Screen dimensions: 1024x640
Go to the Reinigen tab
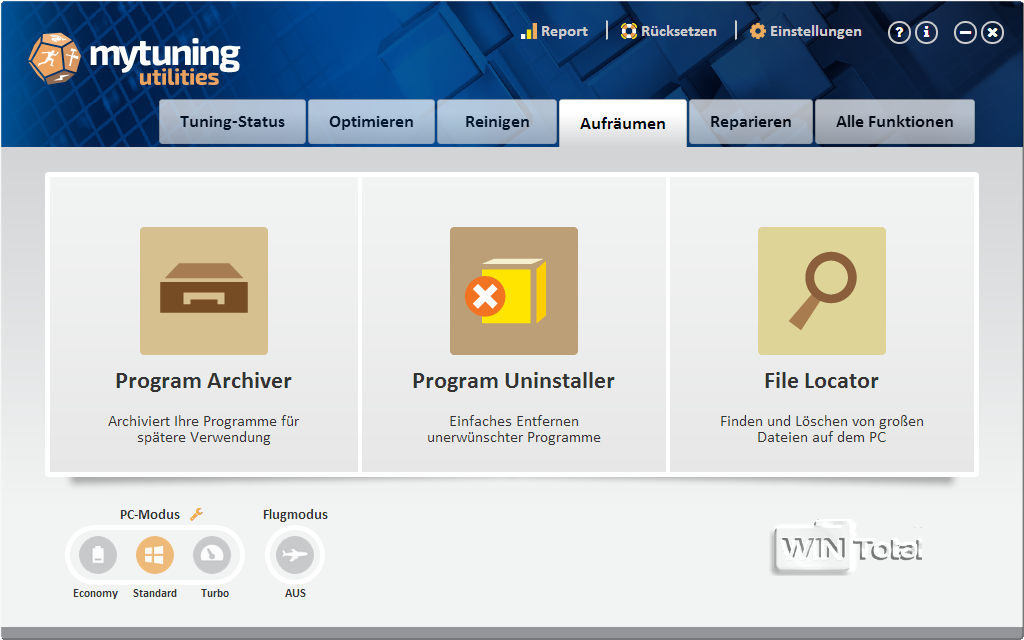click(497, 122)
